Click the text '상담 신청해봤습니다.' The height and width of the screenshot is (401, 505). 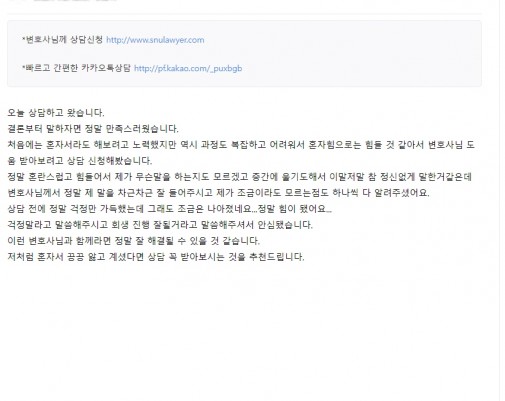(109, 161)
